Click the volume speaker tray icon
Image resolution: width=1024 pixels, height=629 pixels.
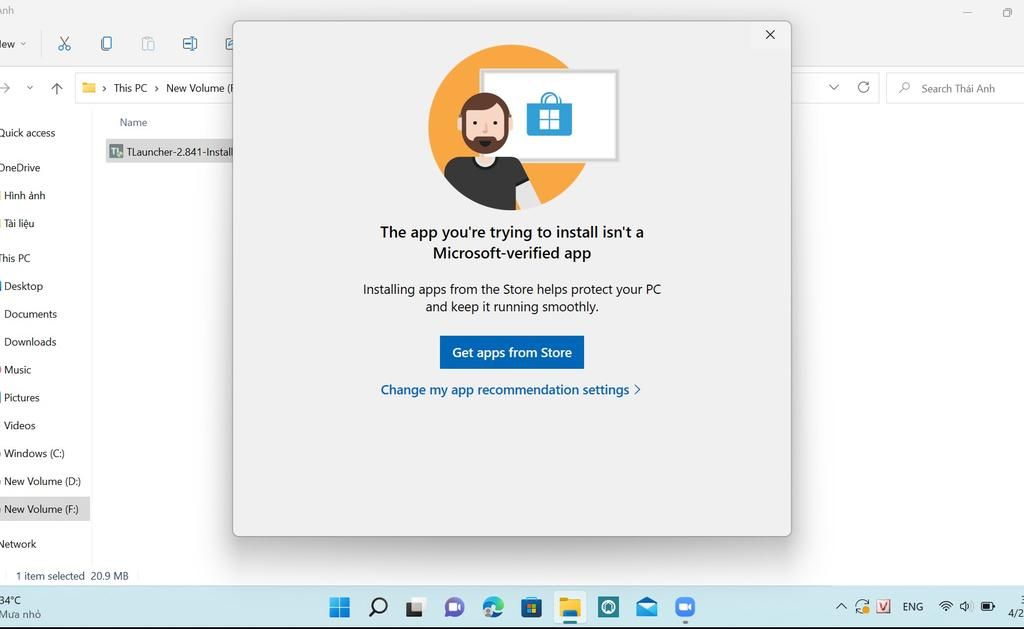coord(965,607)
